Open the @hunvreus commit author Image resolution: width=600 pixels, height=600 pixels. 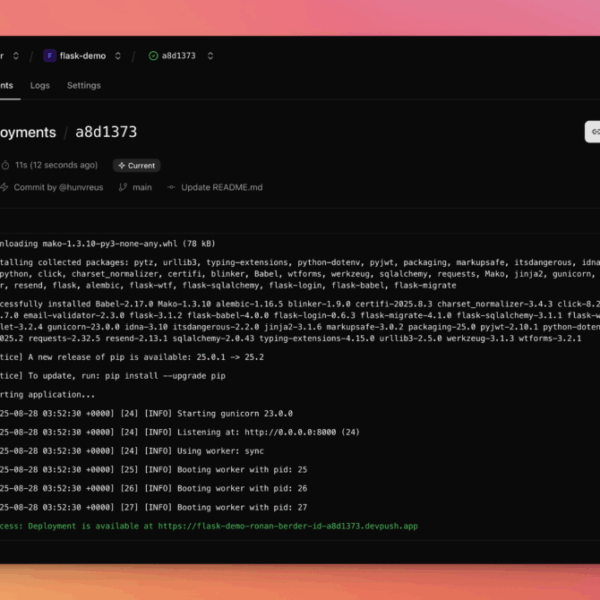[81, 188]
